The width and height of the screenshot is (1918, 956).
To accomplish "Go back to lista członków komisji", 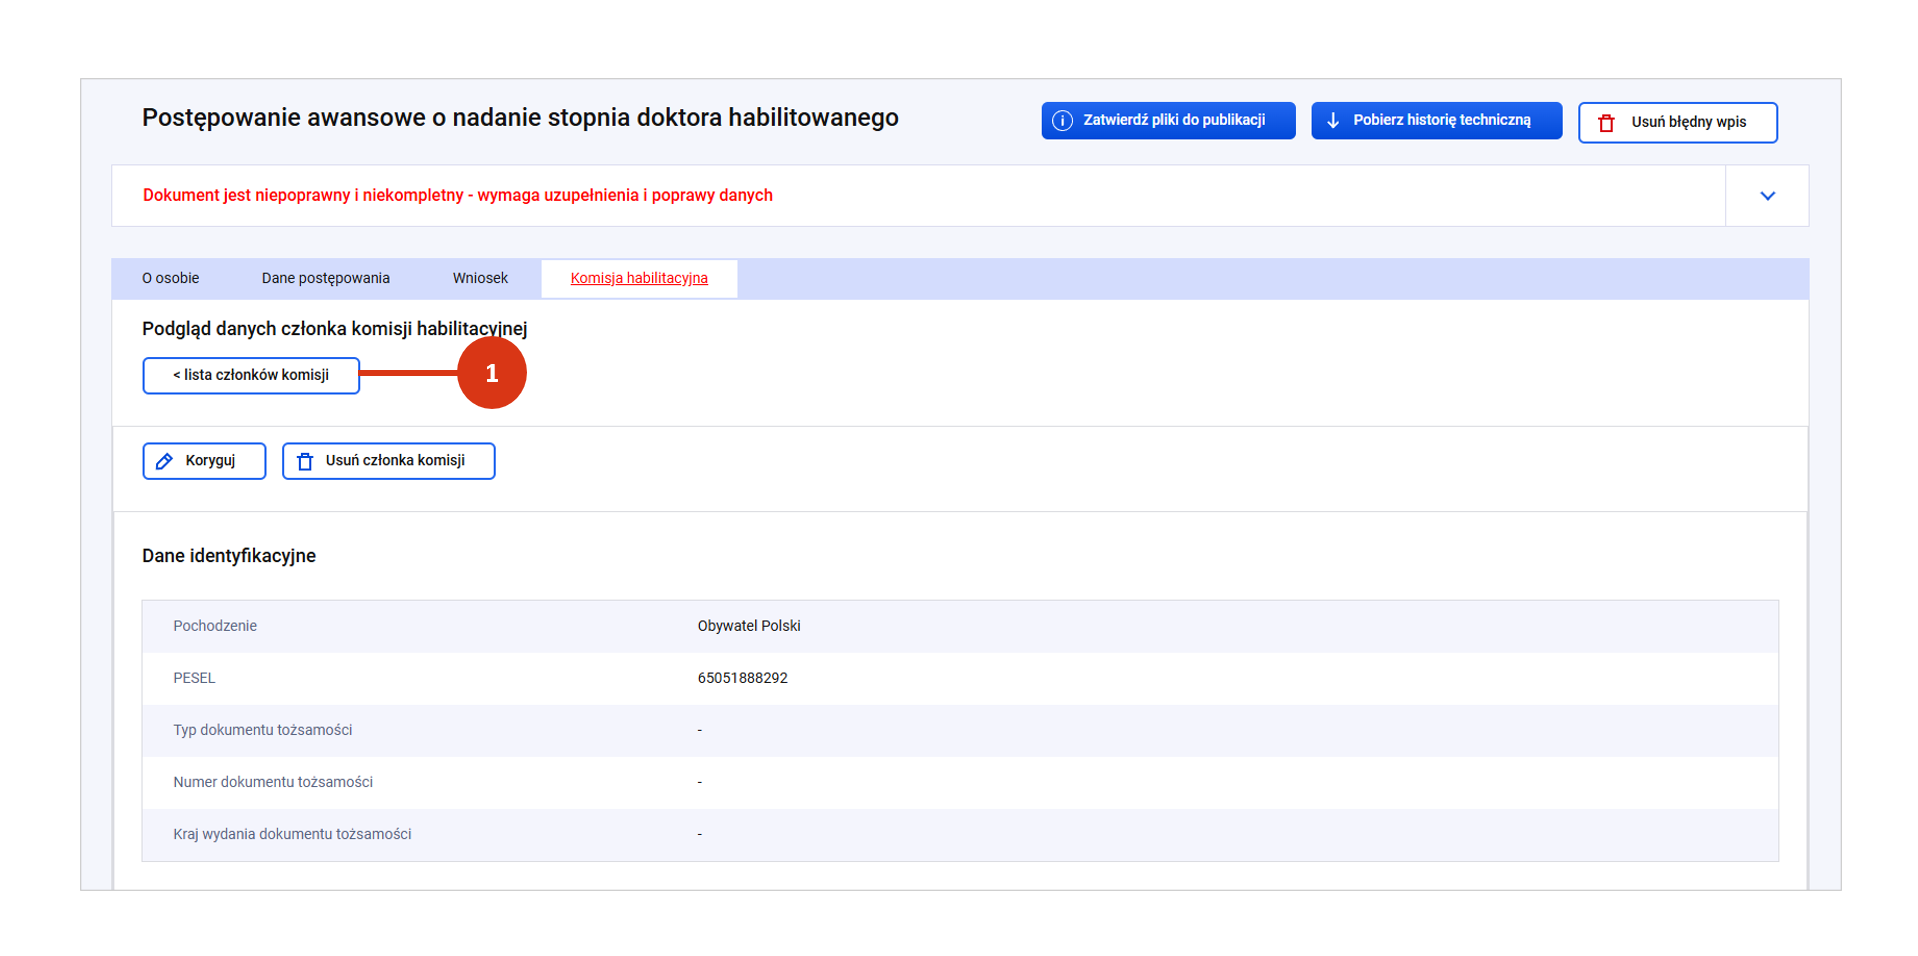I will [250, 375].
